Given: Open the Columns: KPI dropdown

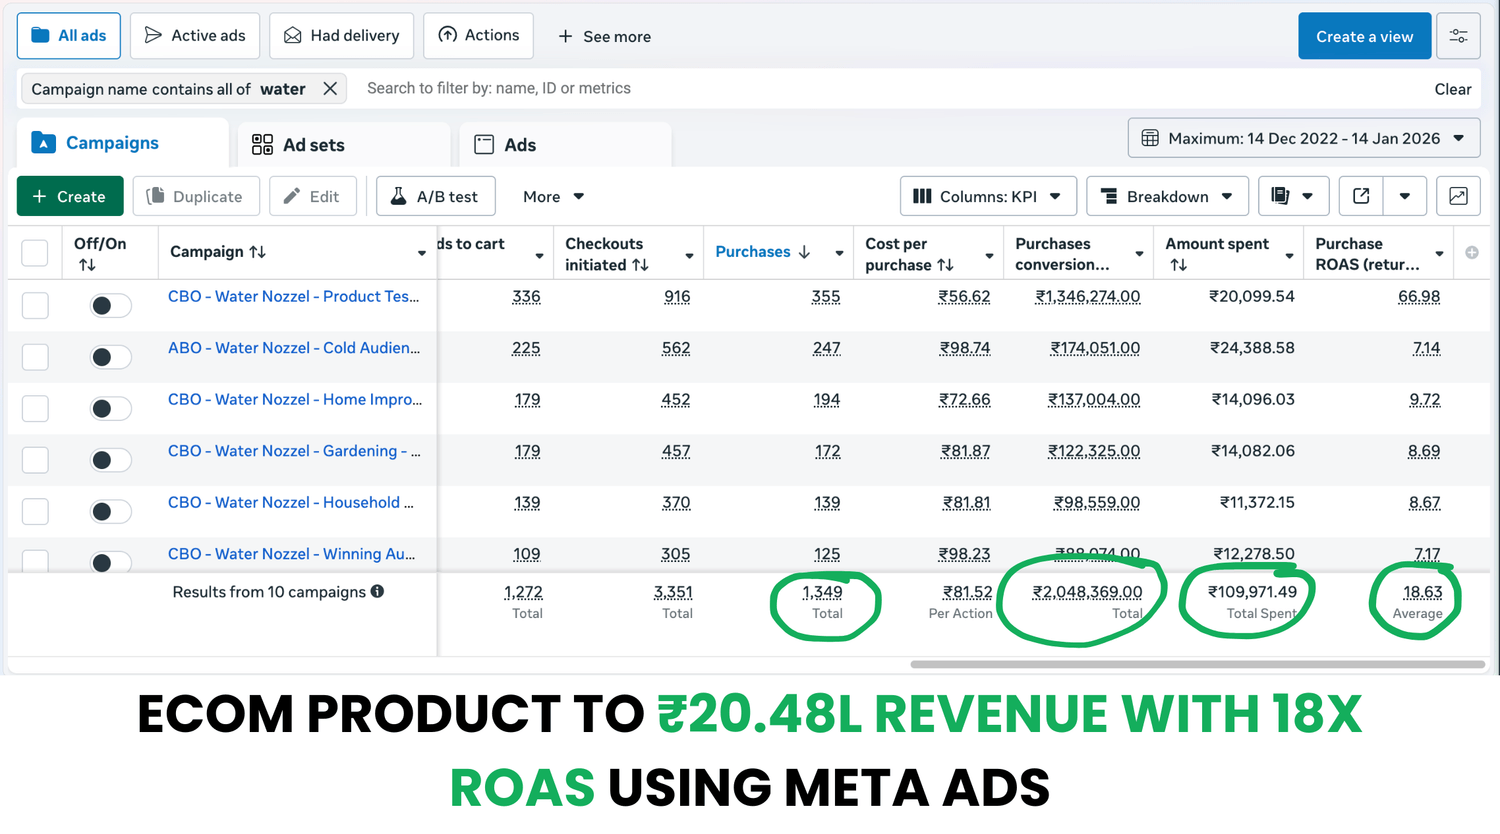Looking at the screenshot, I should 987,196.
